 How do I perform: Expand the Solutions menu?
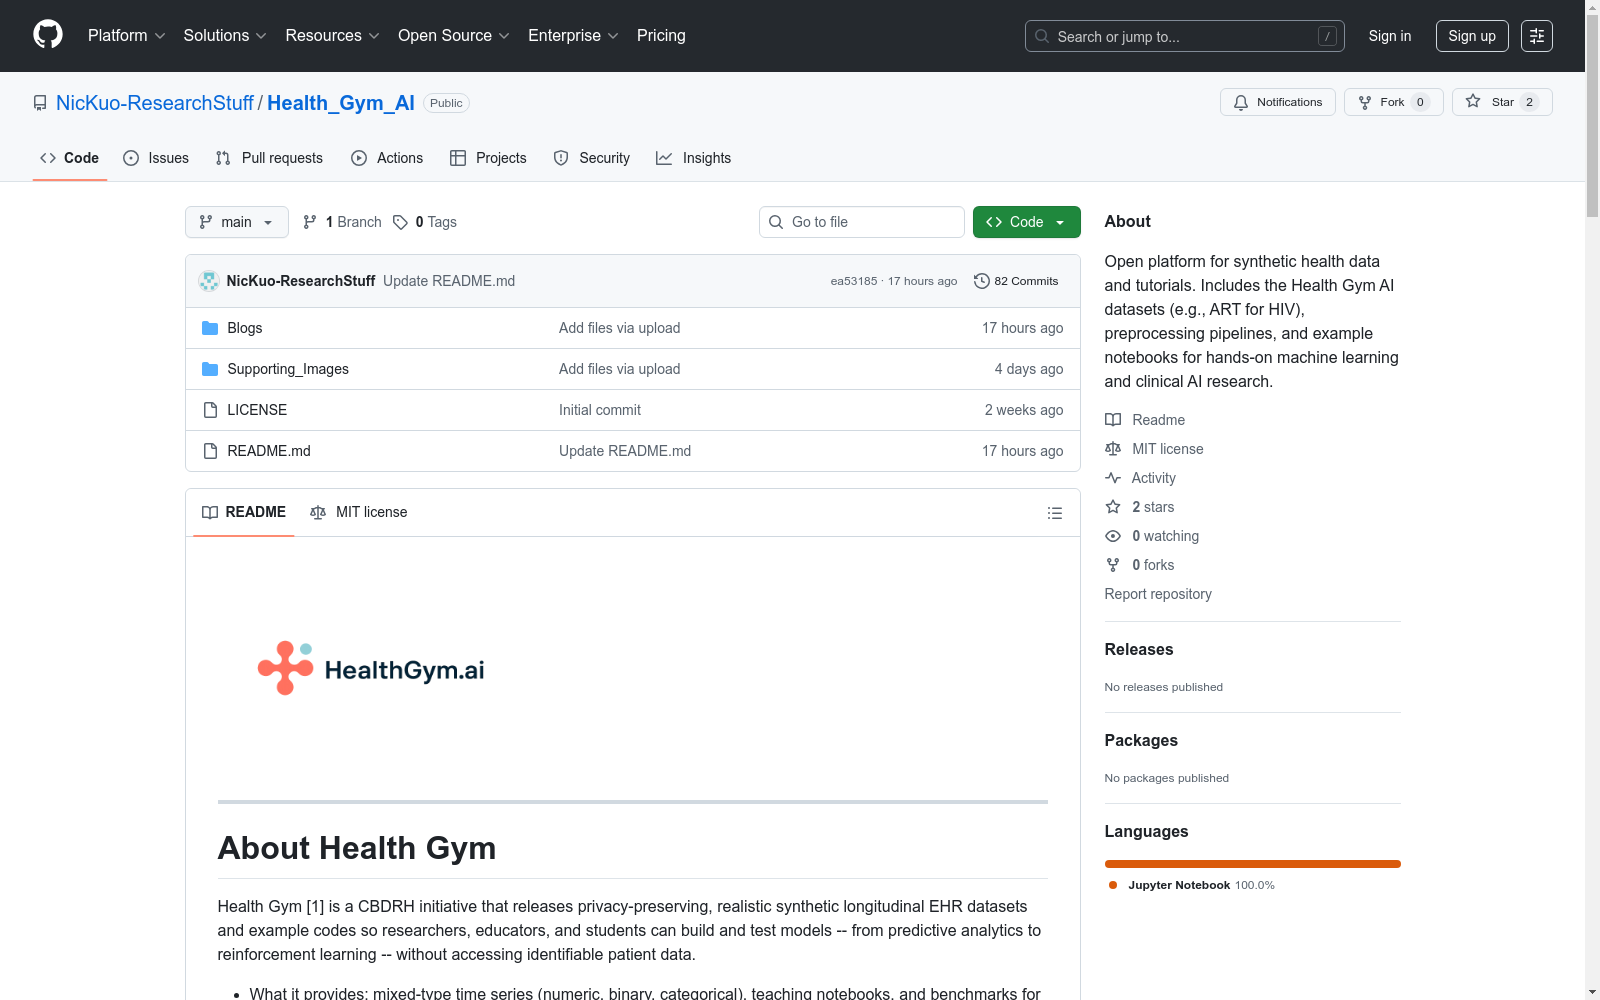pos(225,36)
